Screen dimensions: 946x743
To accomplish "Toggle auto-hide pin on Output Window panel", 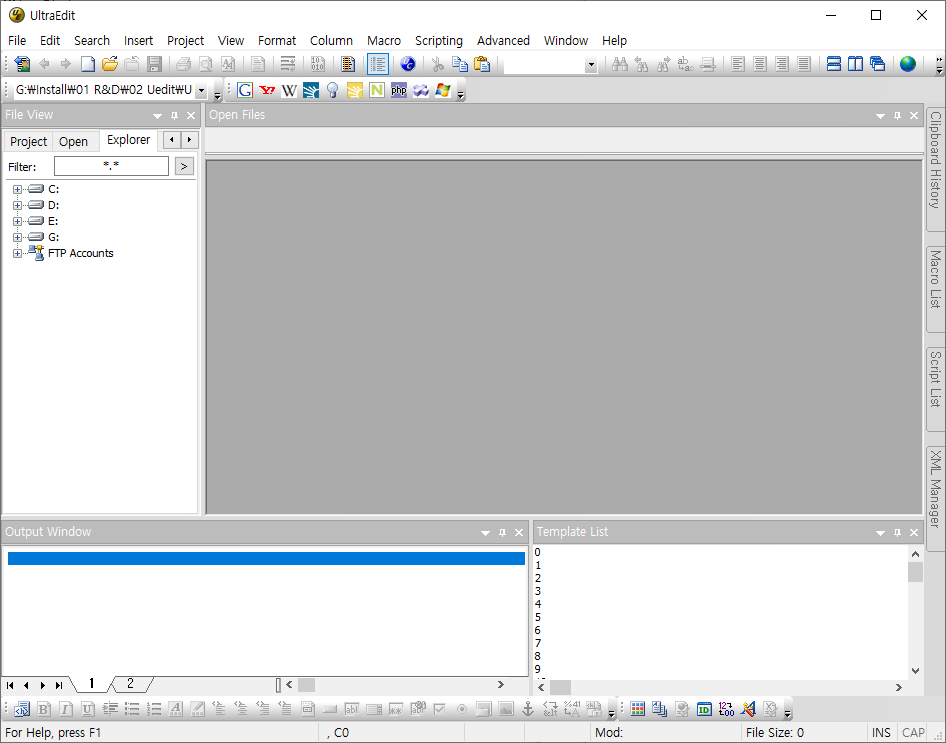I will pos(502,533).
